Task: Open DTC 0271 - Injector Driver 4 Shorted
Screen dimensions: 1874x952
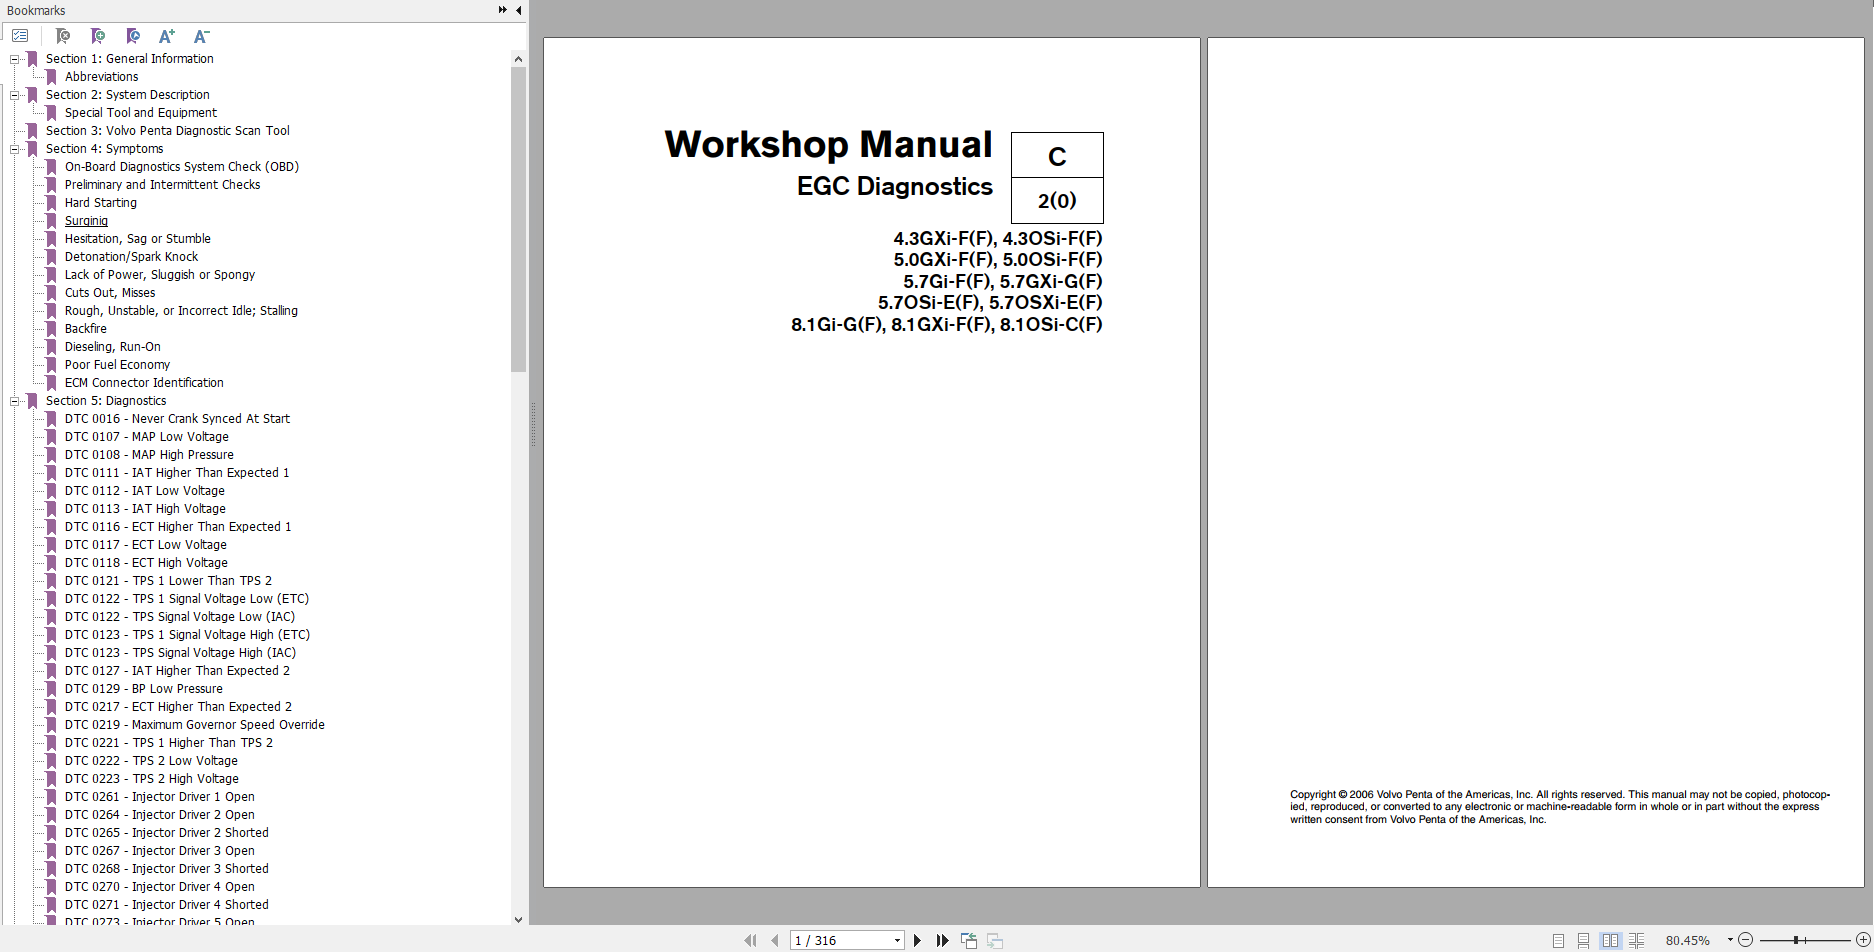Action: [x=166, y=905]
